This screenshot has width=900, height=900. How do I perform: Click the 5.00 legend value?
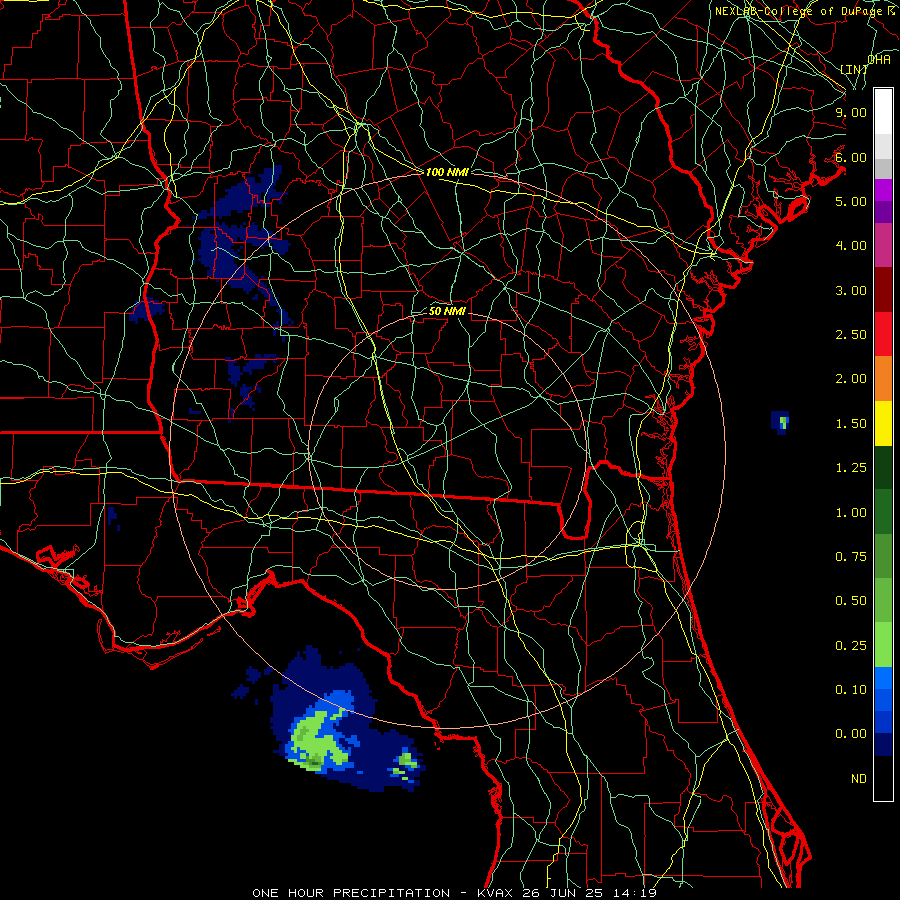click(x=851, y=201)
